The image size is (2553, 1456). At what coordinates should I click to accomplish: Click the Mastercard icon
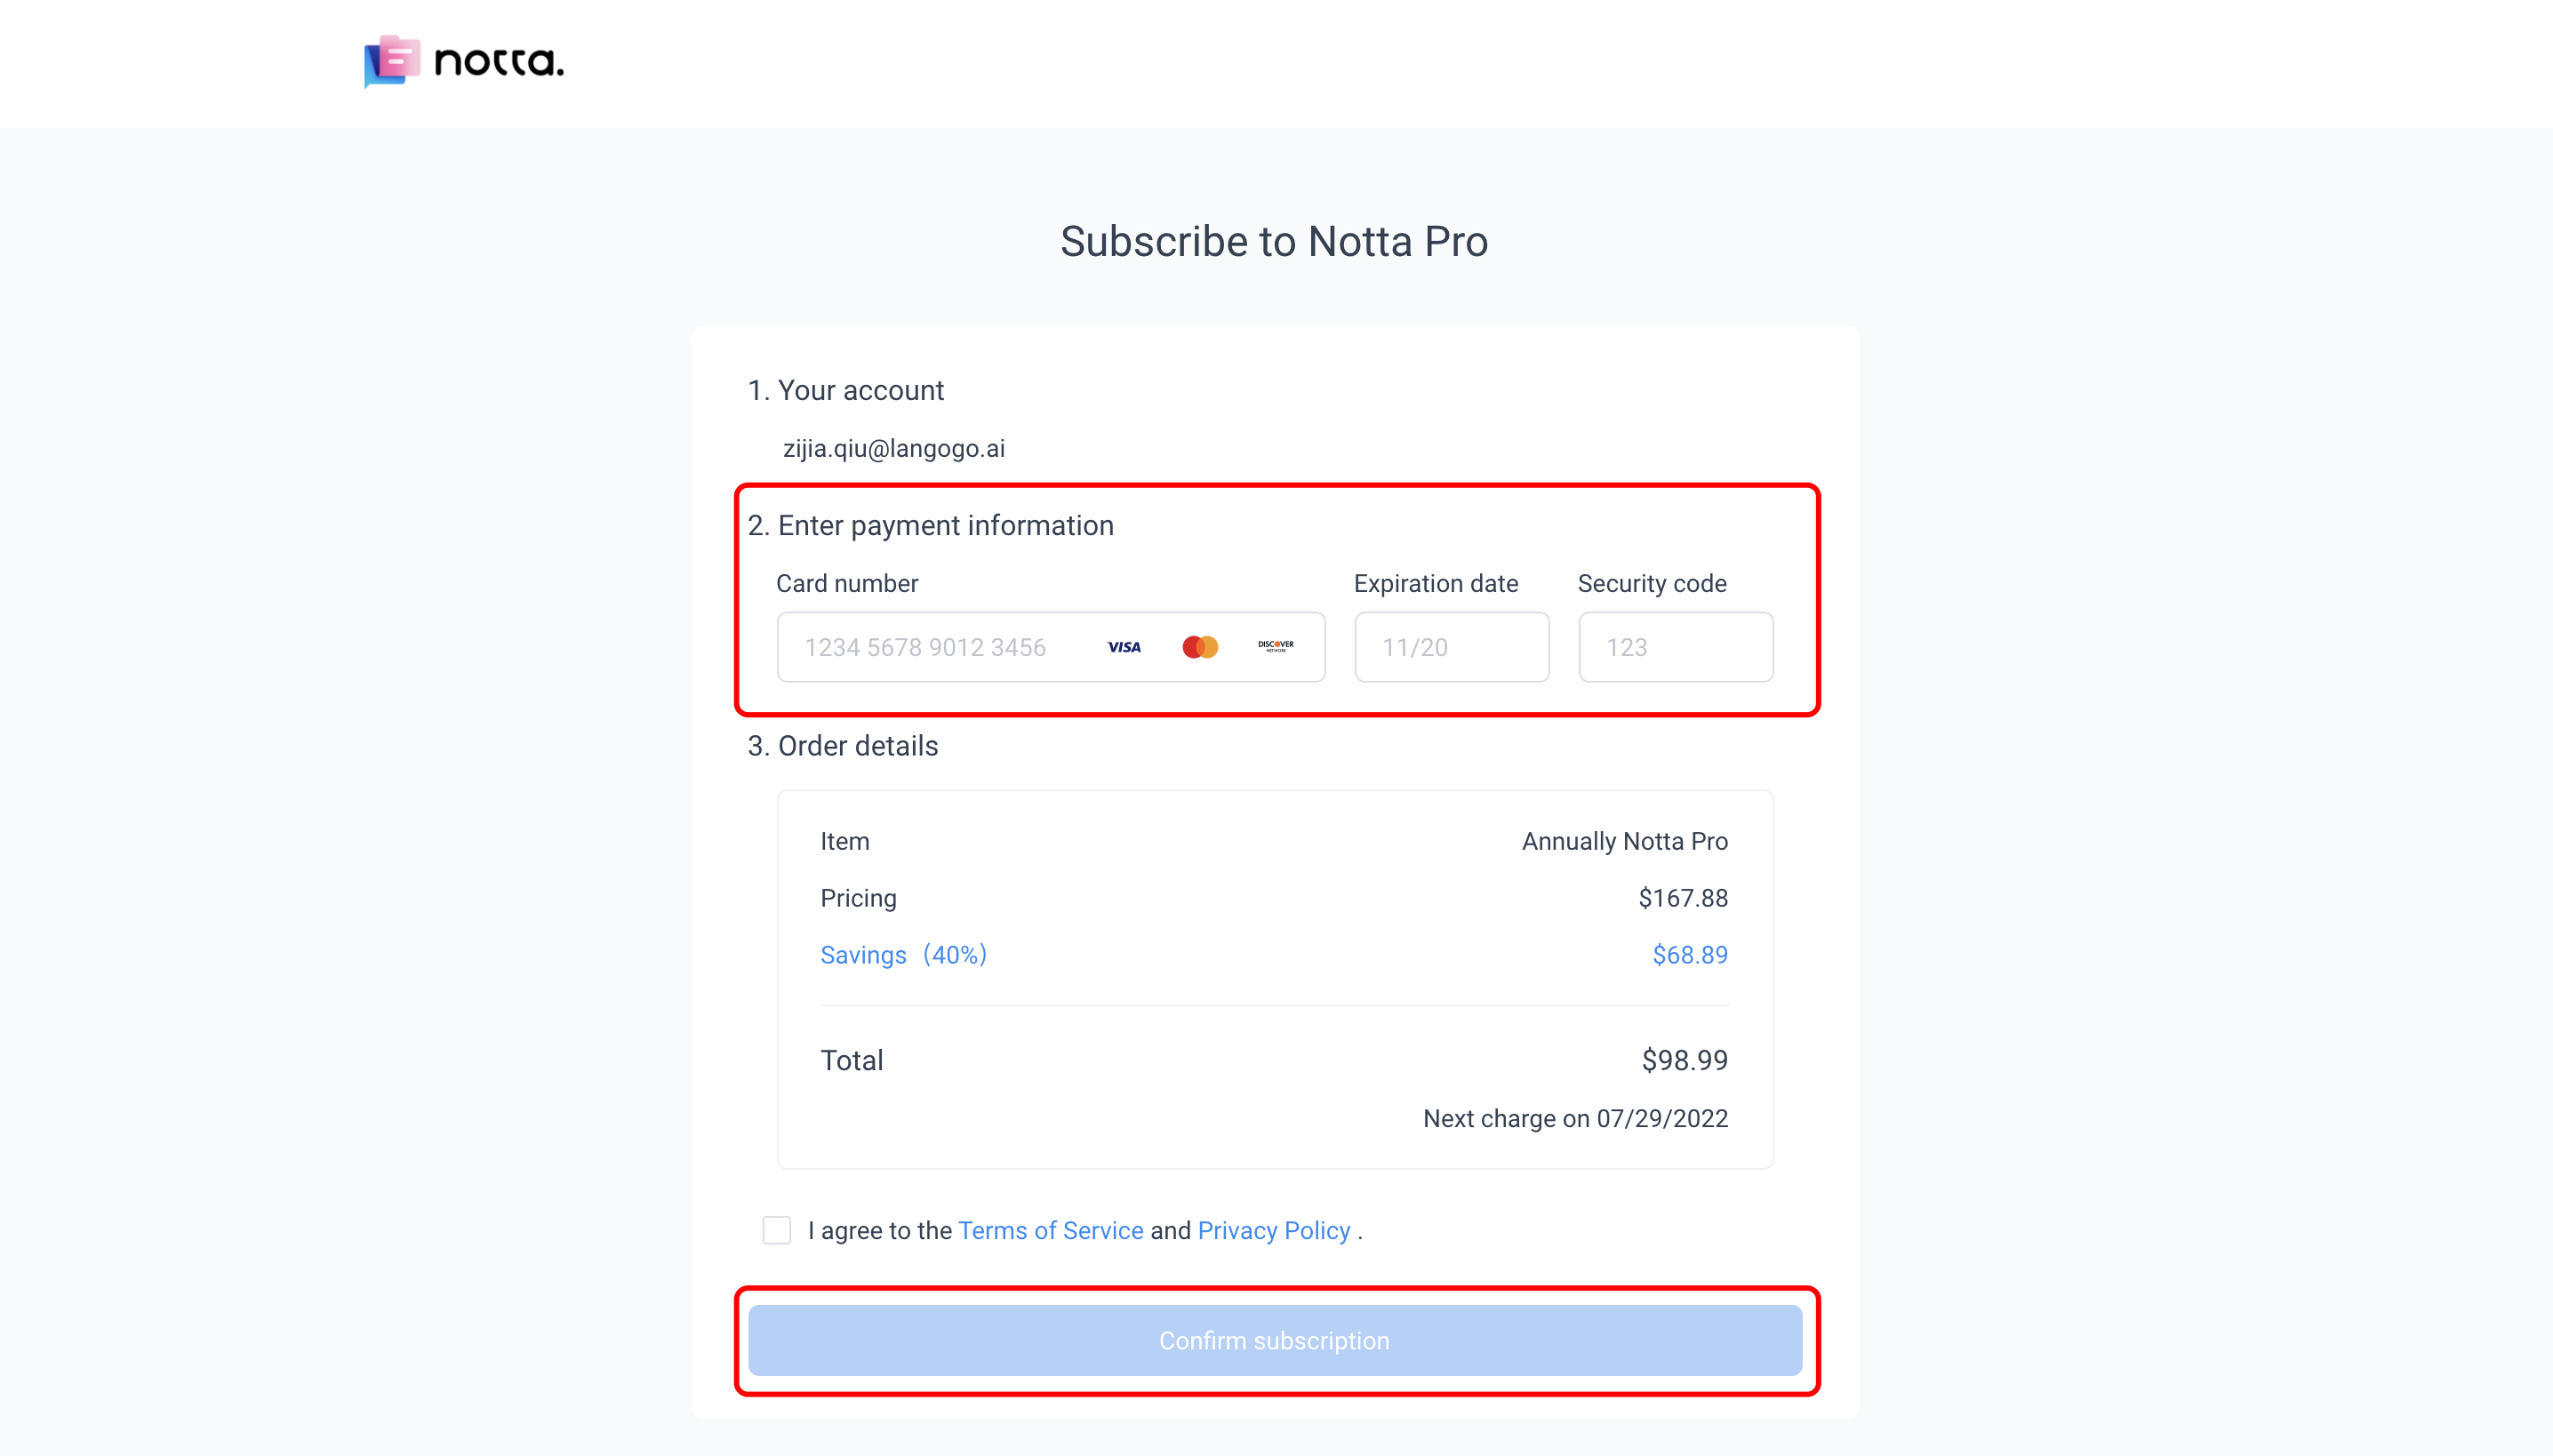[x=1200, y=647]
